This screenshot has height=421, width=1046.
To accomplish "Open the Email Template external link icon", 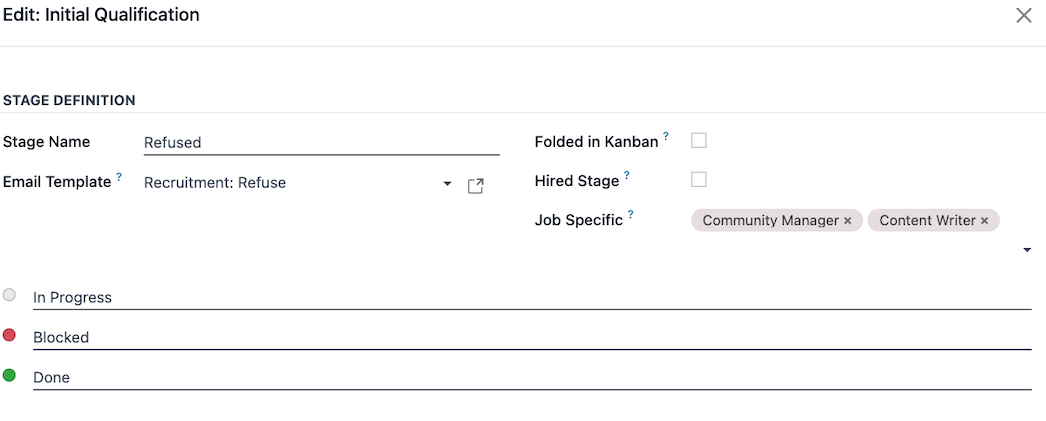I will (476, 185).
